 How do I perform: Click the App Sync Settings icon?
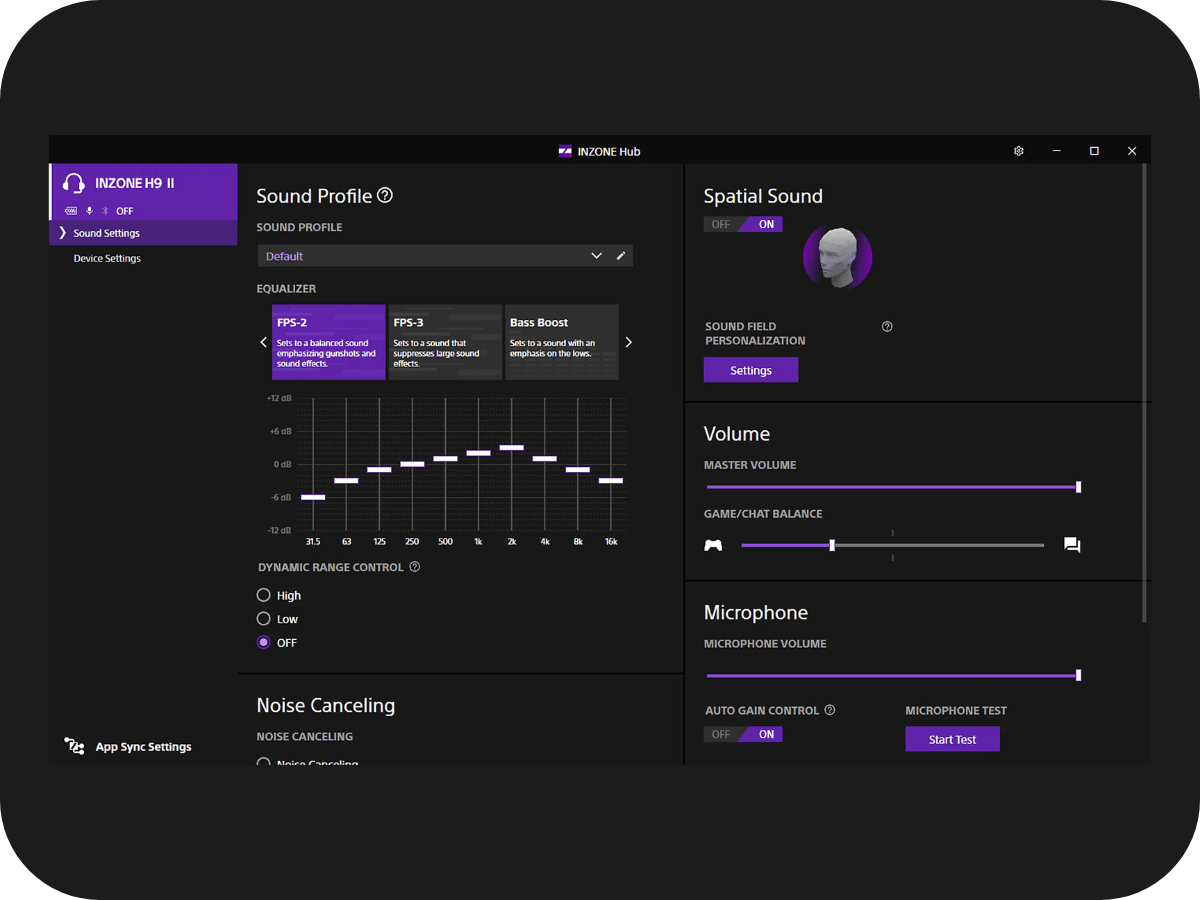point(74,747)
